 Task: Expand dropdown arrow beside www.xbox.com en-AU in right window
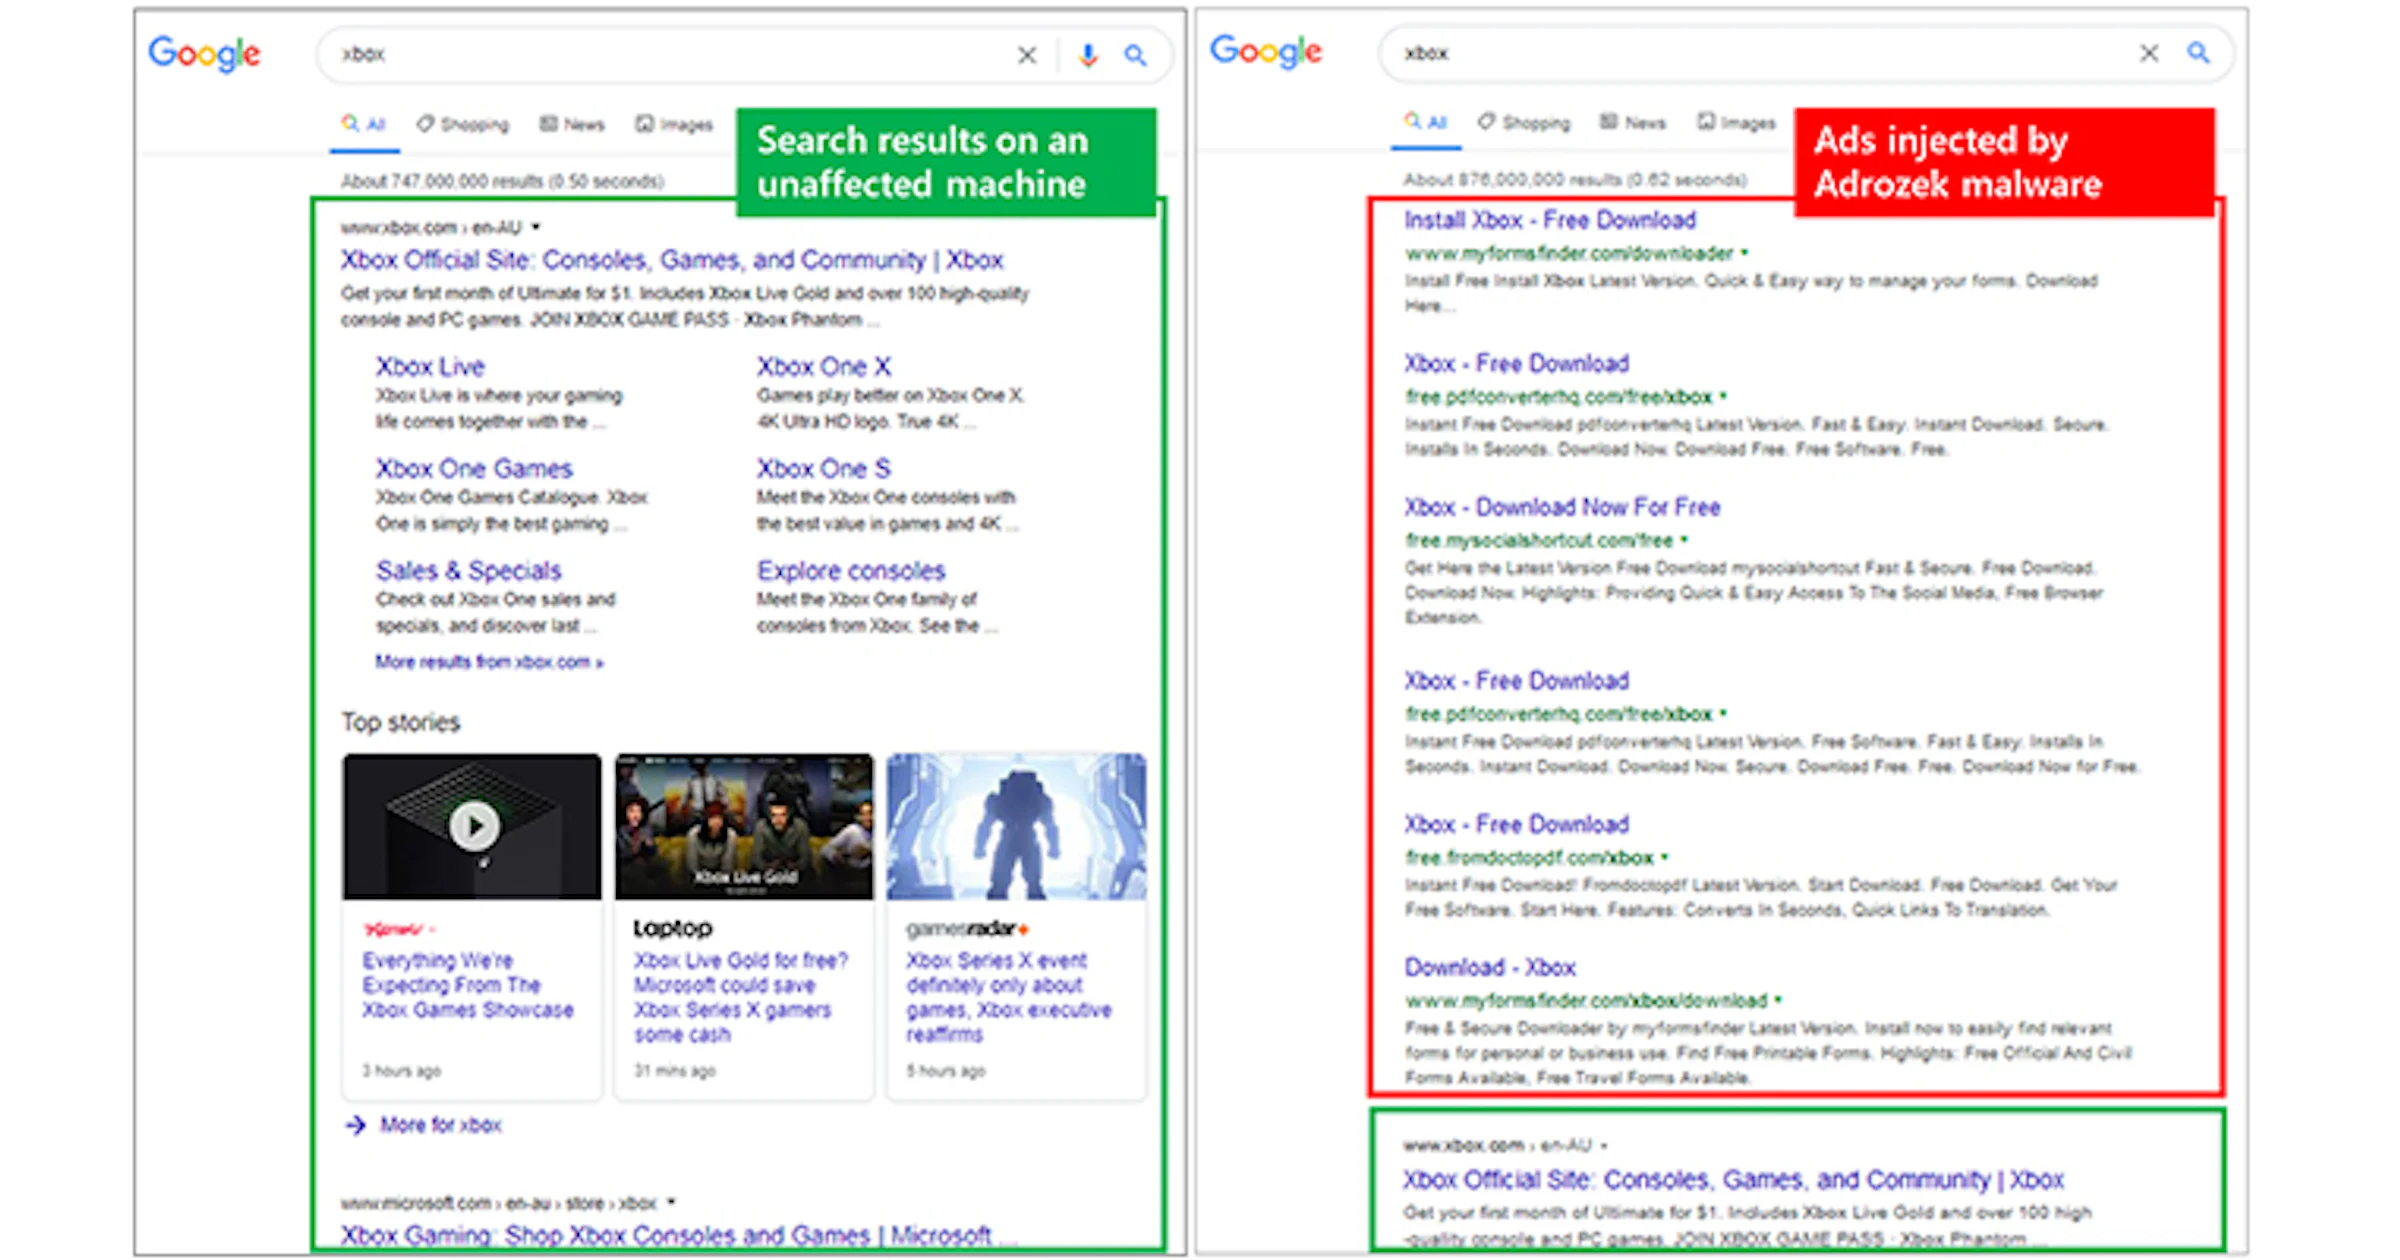pos(1604,1146)
